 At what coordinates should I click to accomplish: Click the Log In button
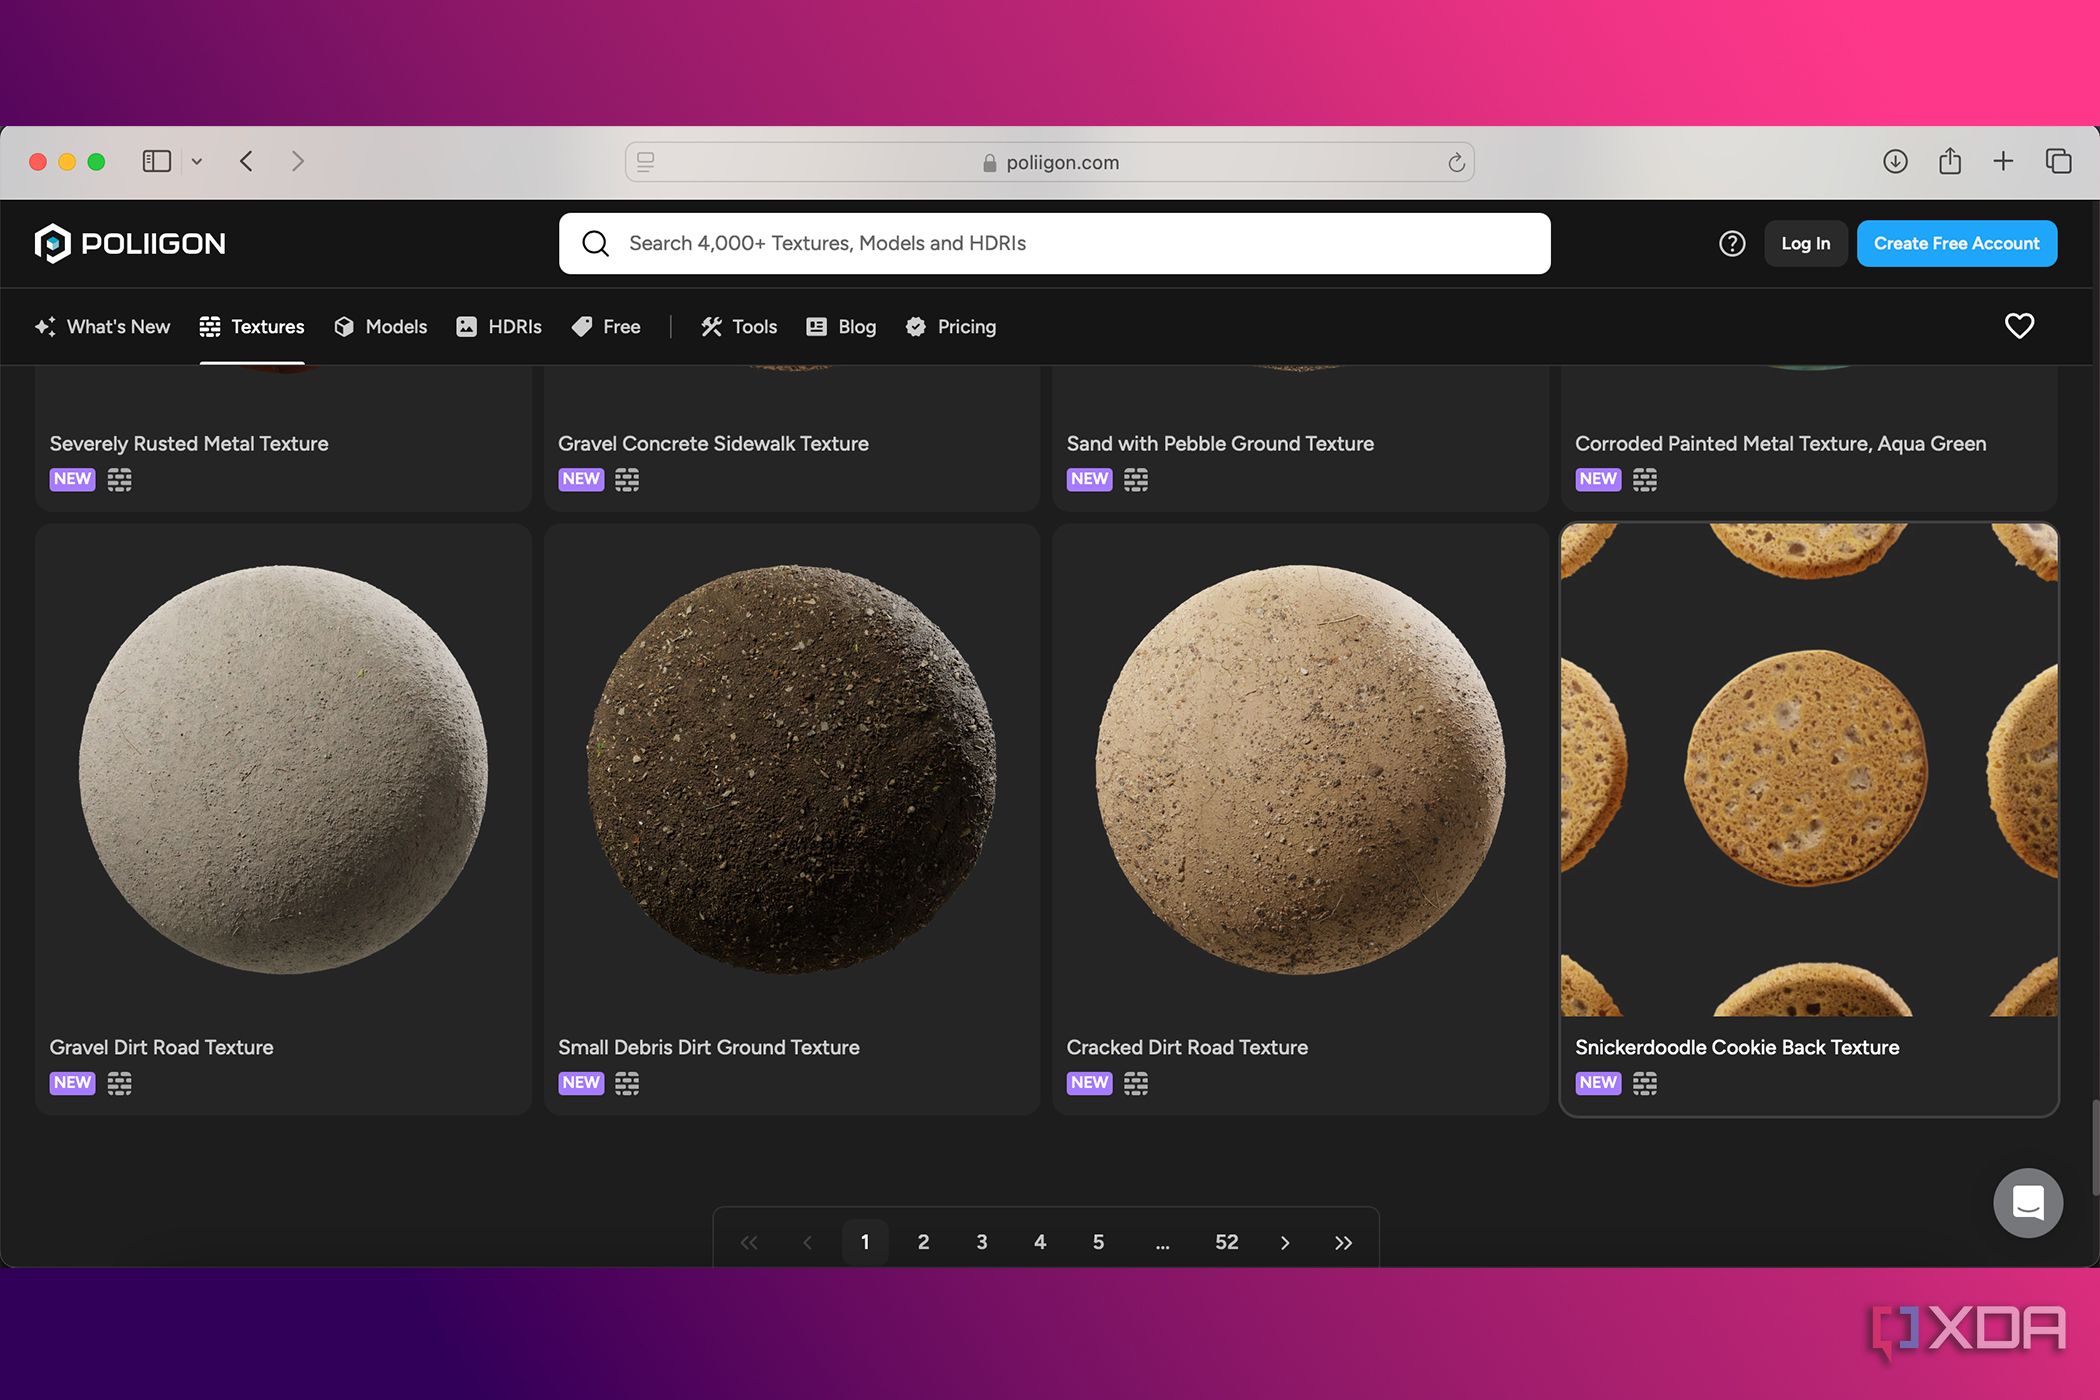coord(1805,243)
